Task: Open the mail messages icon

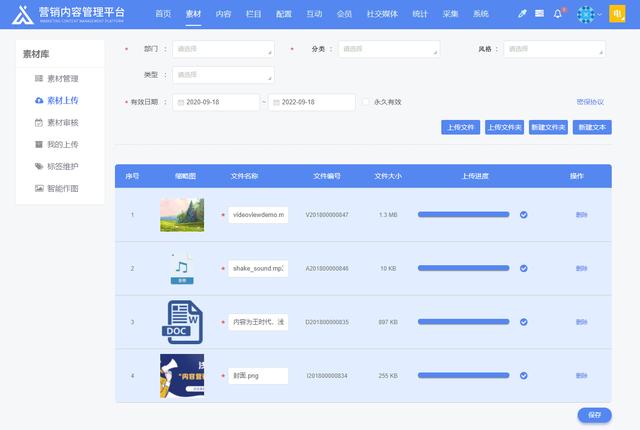Action: 540,14
